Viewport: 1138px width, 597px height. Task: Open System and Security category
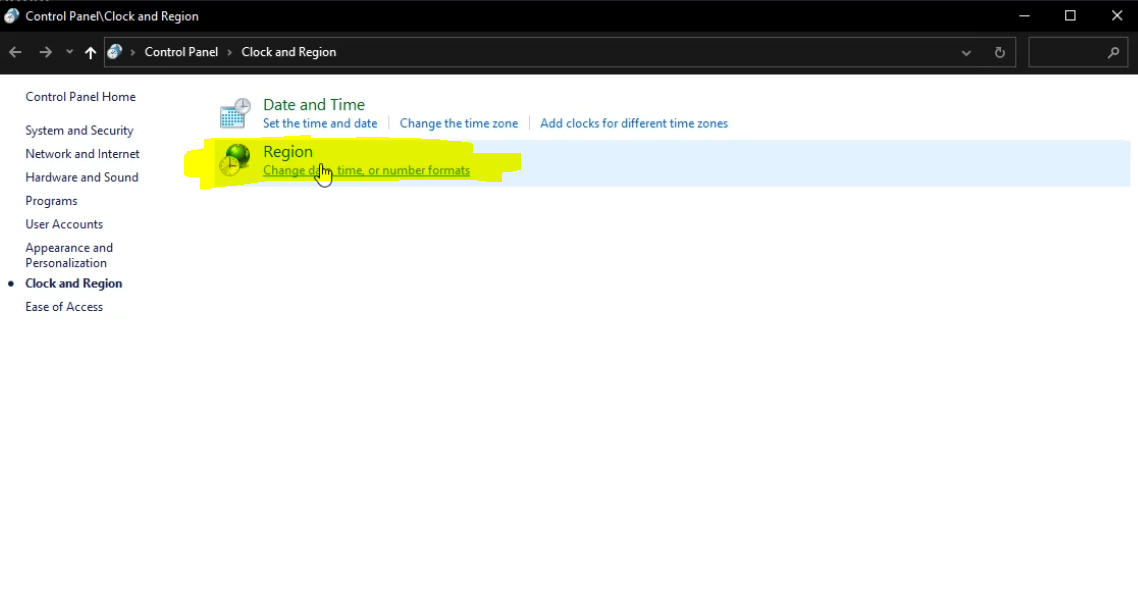point(79,130)
